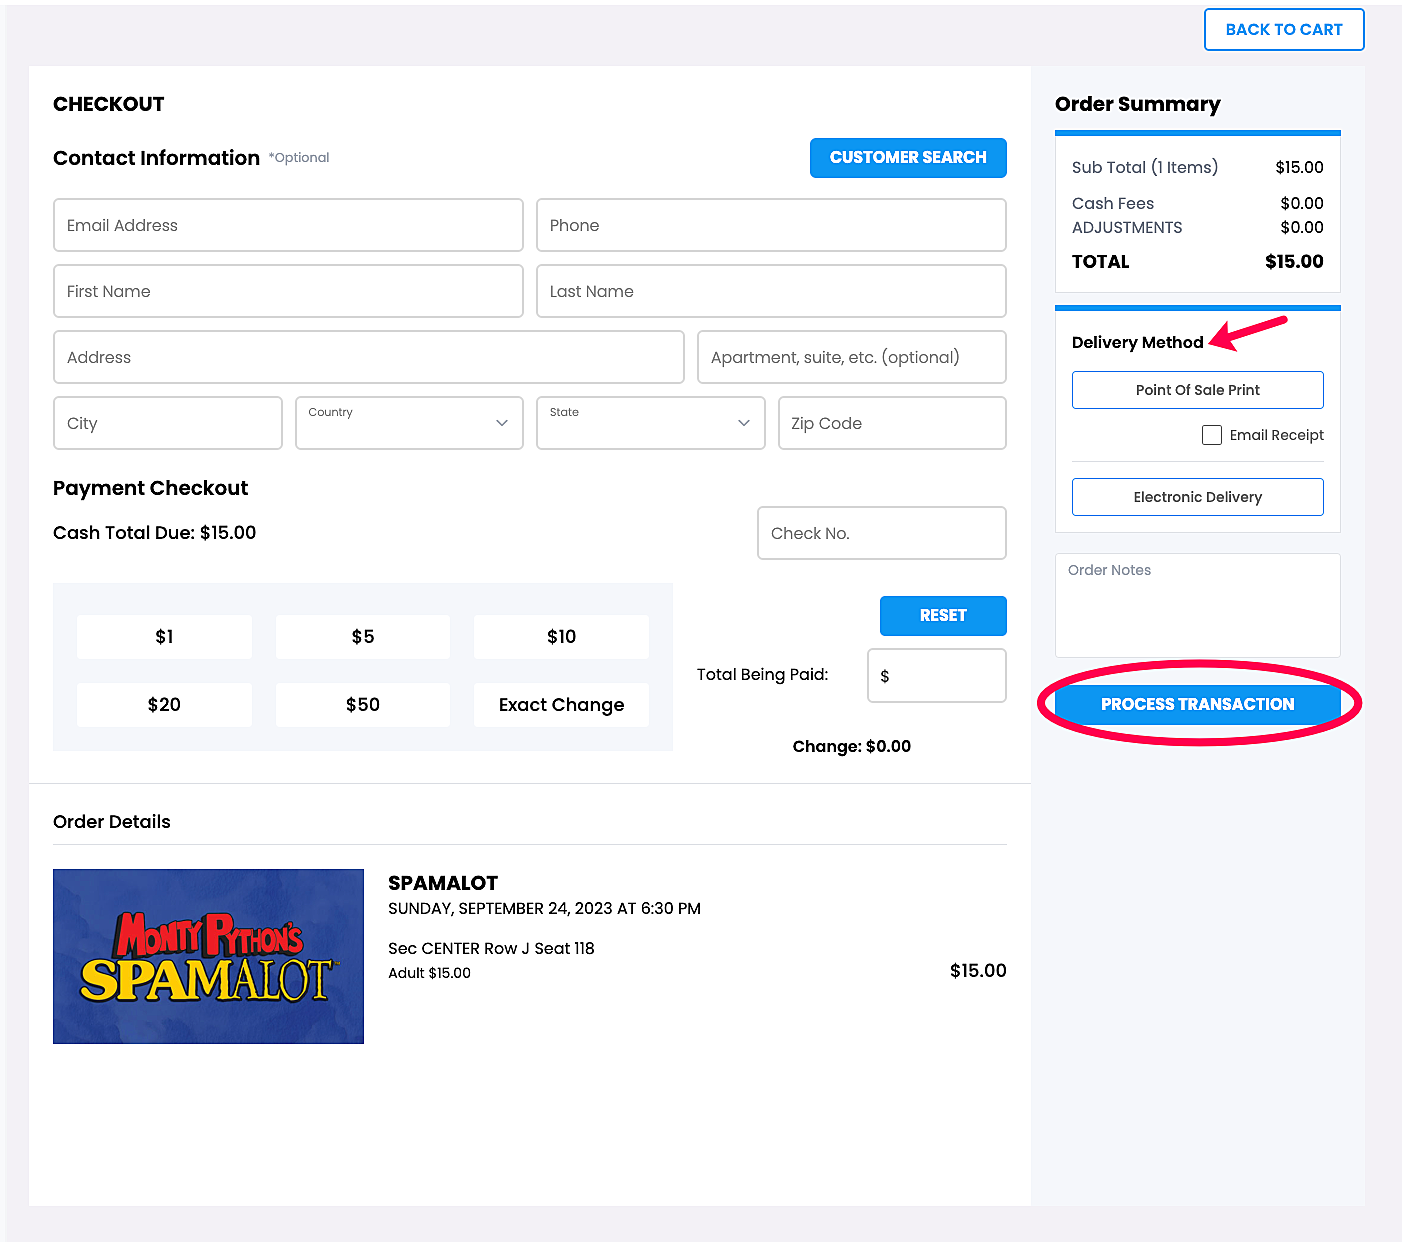The image size is (1402, 1242).
Task: Click the Back To Cart button
Action: [1284, 30]
